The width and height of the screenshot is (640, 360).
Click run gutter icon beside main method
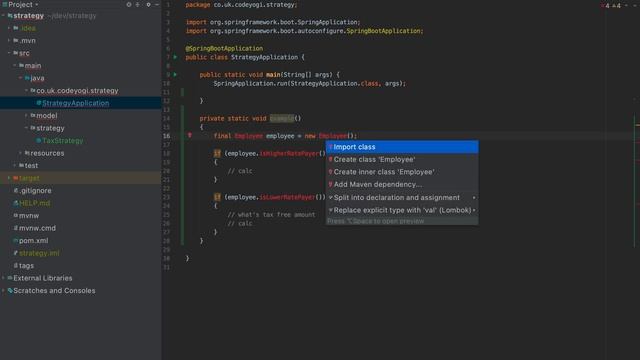[x=176, y=75]
